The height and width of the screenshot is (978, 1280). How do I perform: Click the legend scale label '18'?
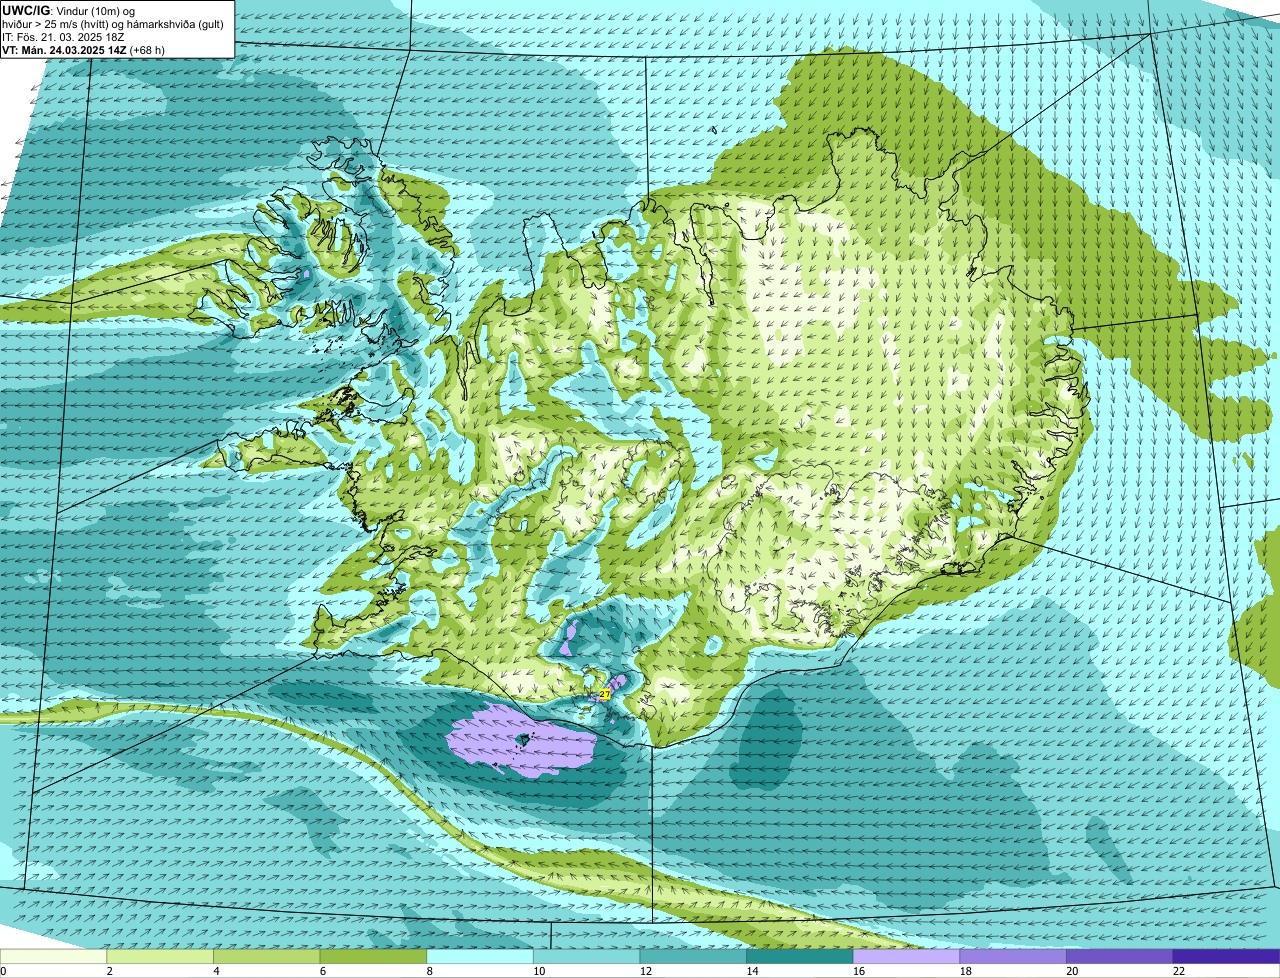pyautogui.click(x=966, y=971)
